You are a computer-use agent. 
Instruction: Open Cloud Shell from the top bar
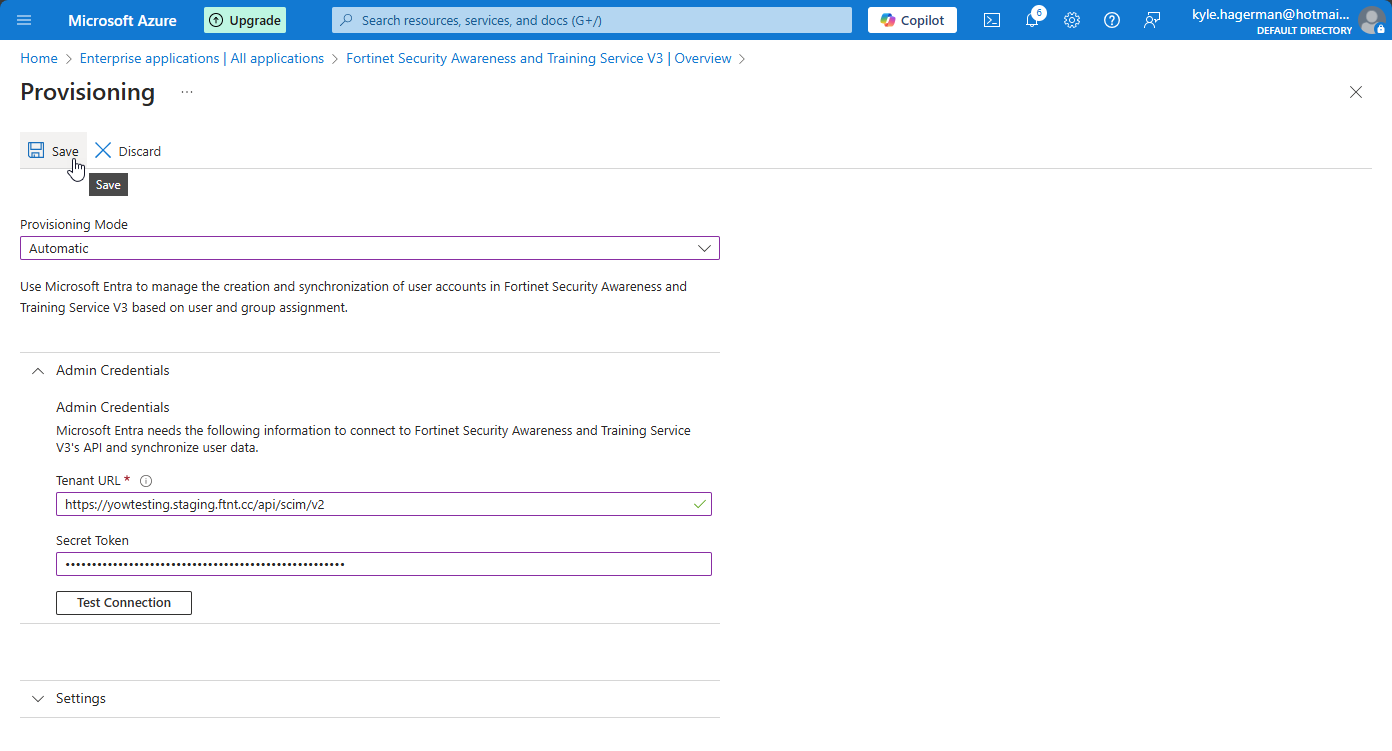click(x=992, y=20)
